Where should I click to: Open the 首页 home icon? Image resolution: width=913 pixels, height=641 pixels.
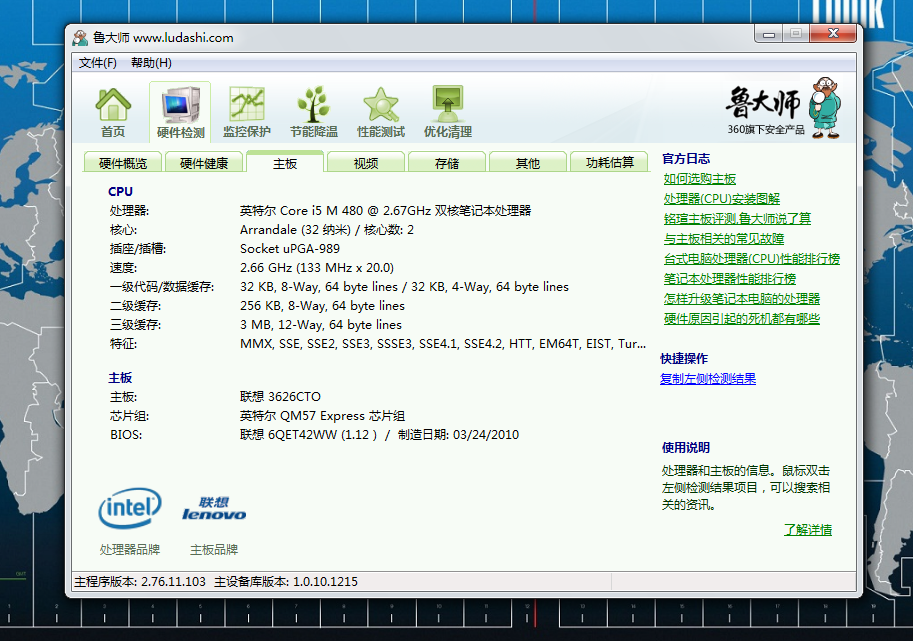pos(113,112)
